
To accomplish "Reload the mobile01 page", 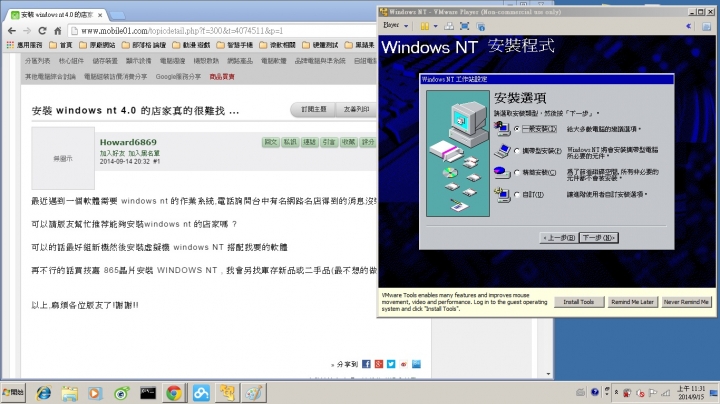I will pos(42,31).
